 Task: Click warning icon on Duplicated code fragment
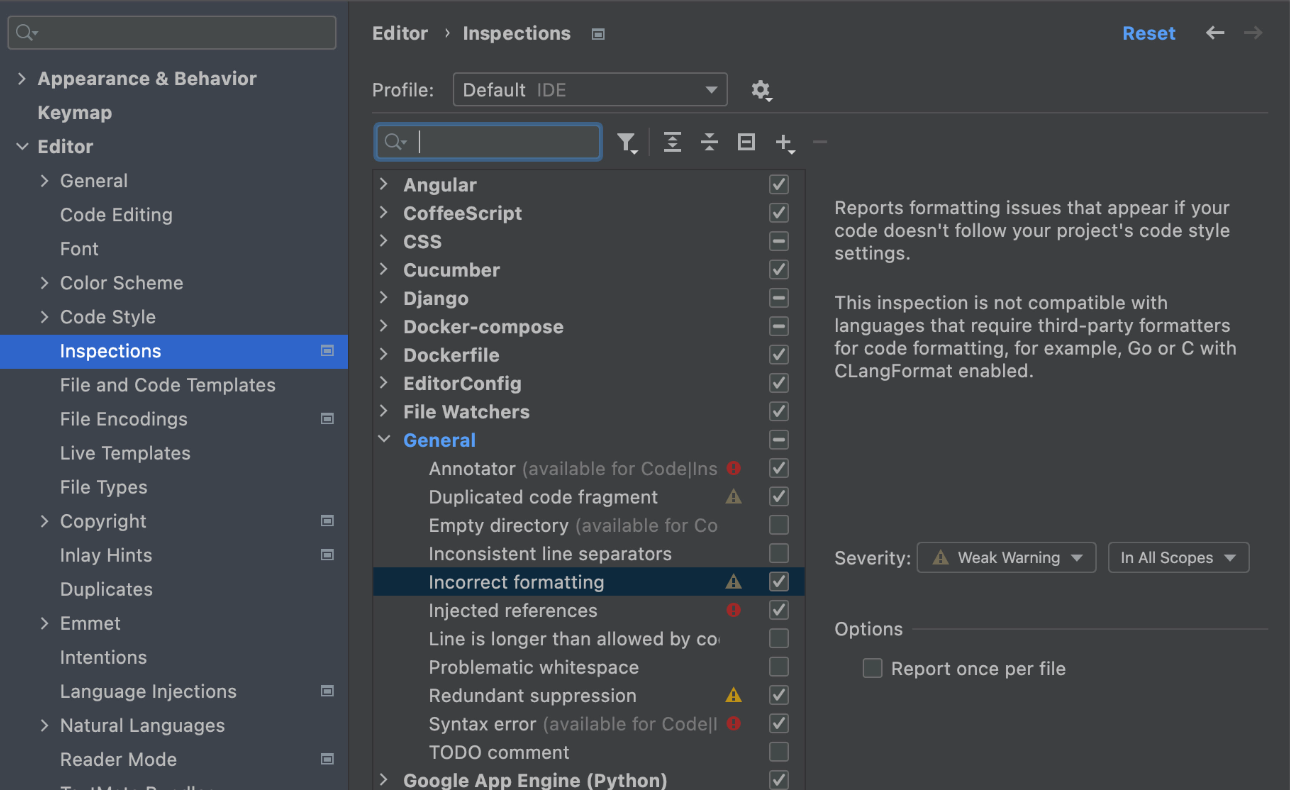click(x=733, y=497)
